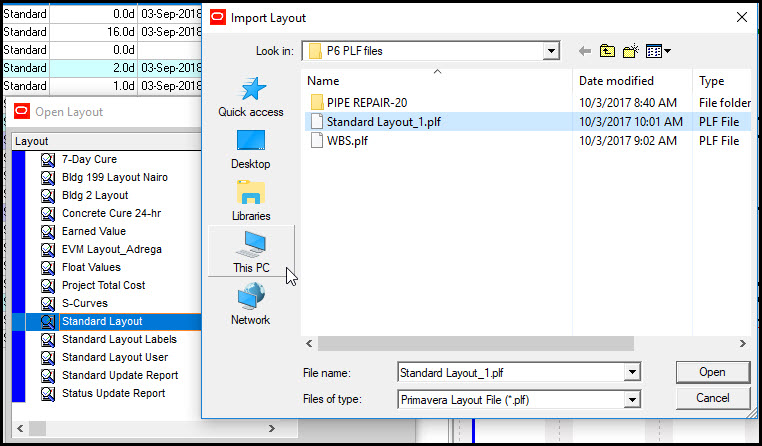Open Libraries in the places sidebar
Screen dimensions: 762x446
251,200
